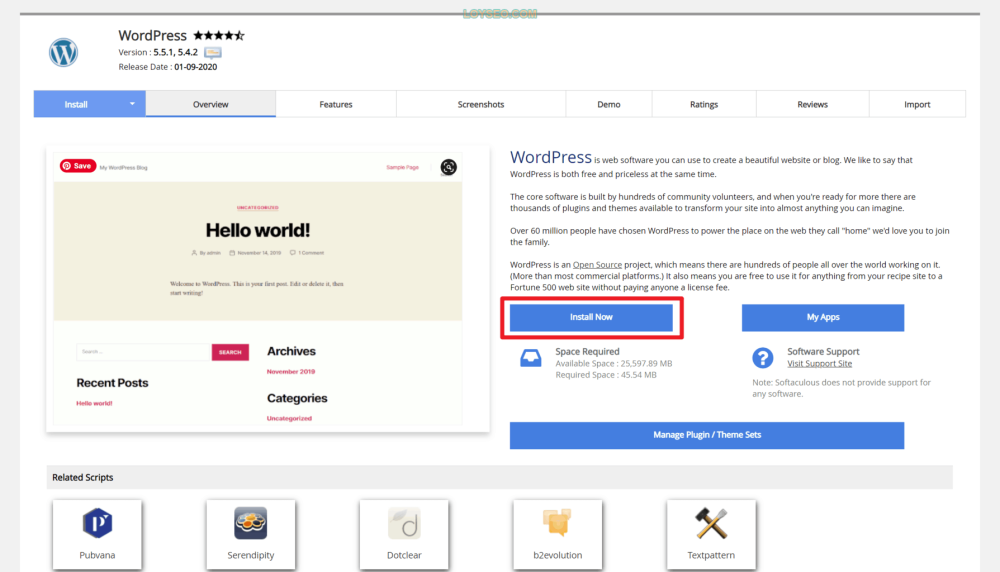Click the search field in preview
The image size is (1000, 572).
tap(144, 352)
